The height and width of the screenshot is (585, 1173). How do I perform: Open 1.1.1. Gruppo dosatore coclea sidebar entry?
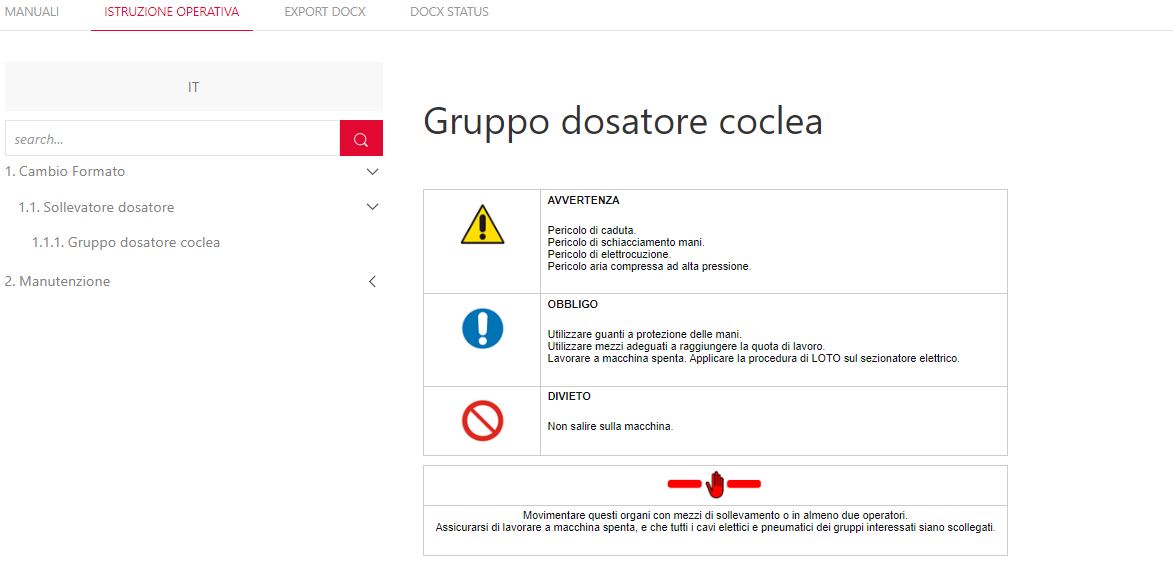coord(126,242)
